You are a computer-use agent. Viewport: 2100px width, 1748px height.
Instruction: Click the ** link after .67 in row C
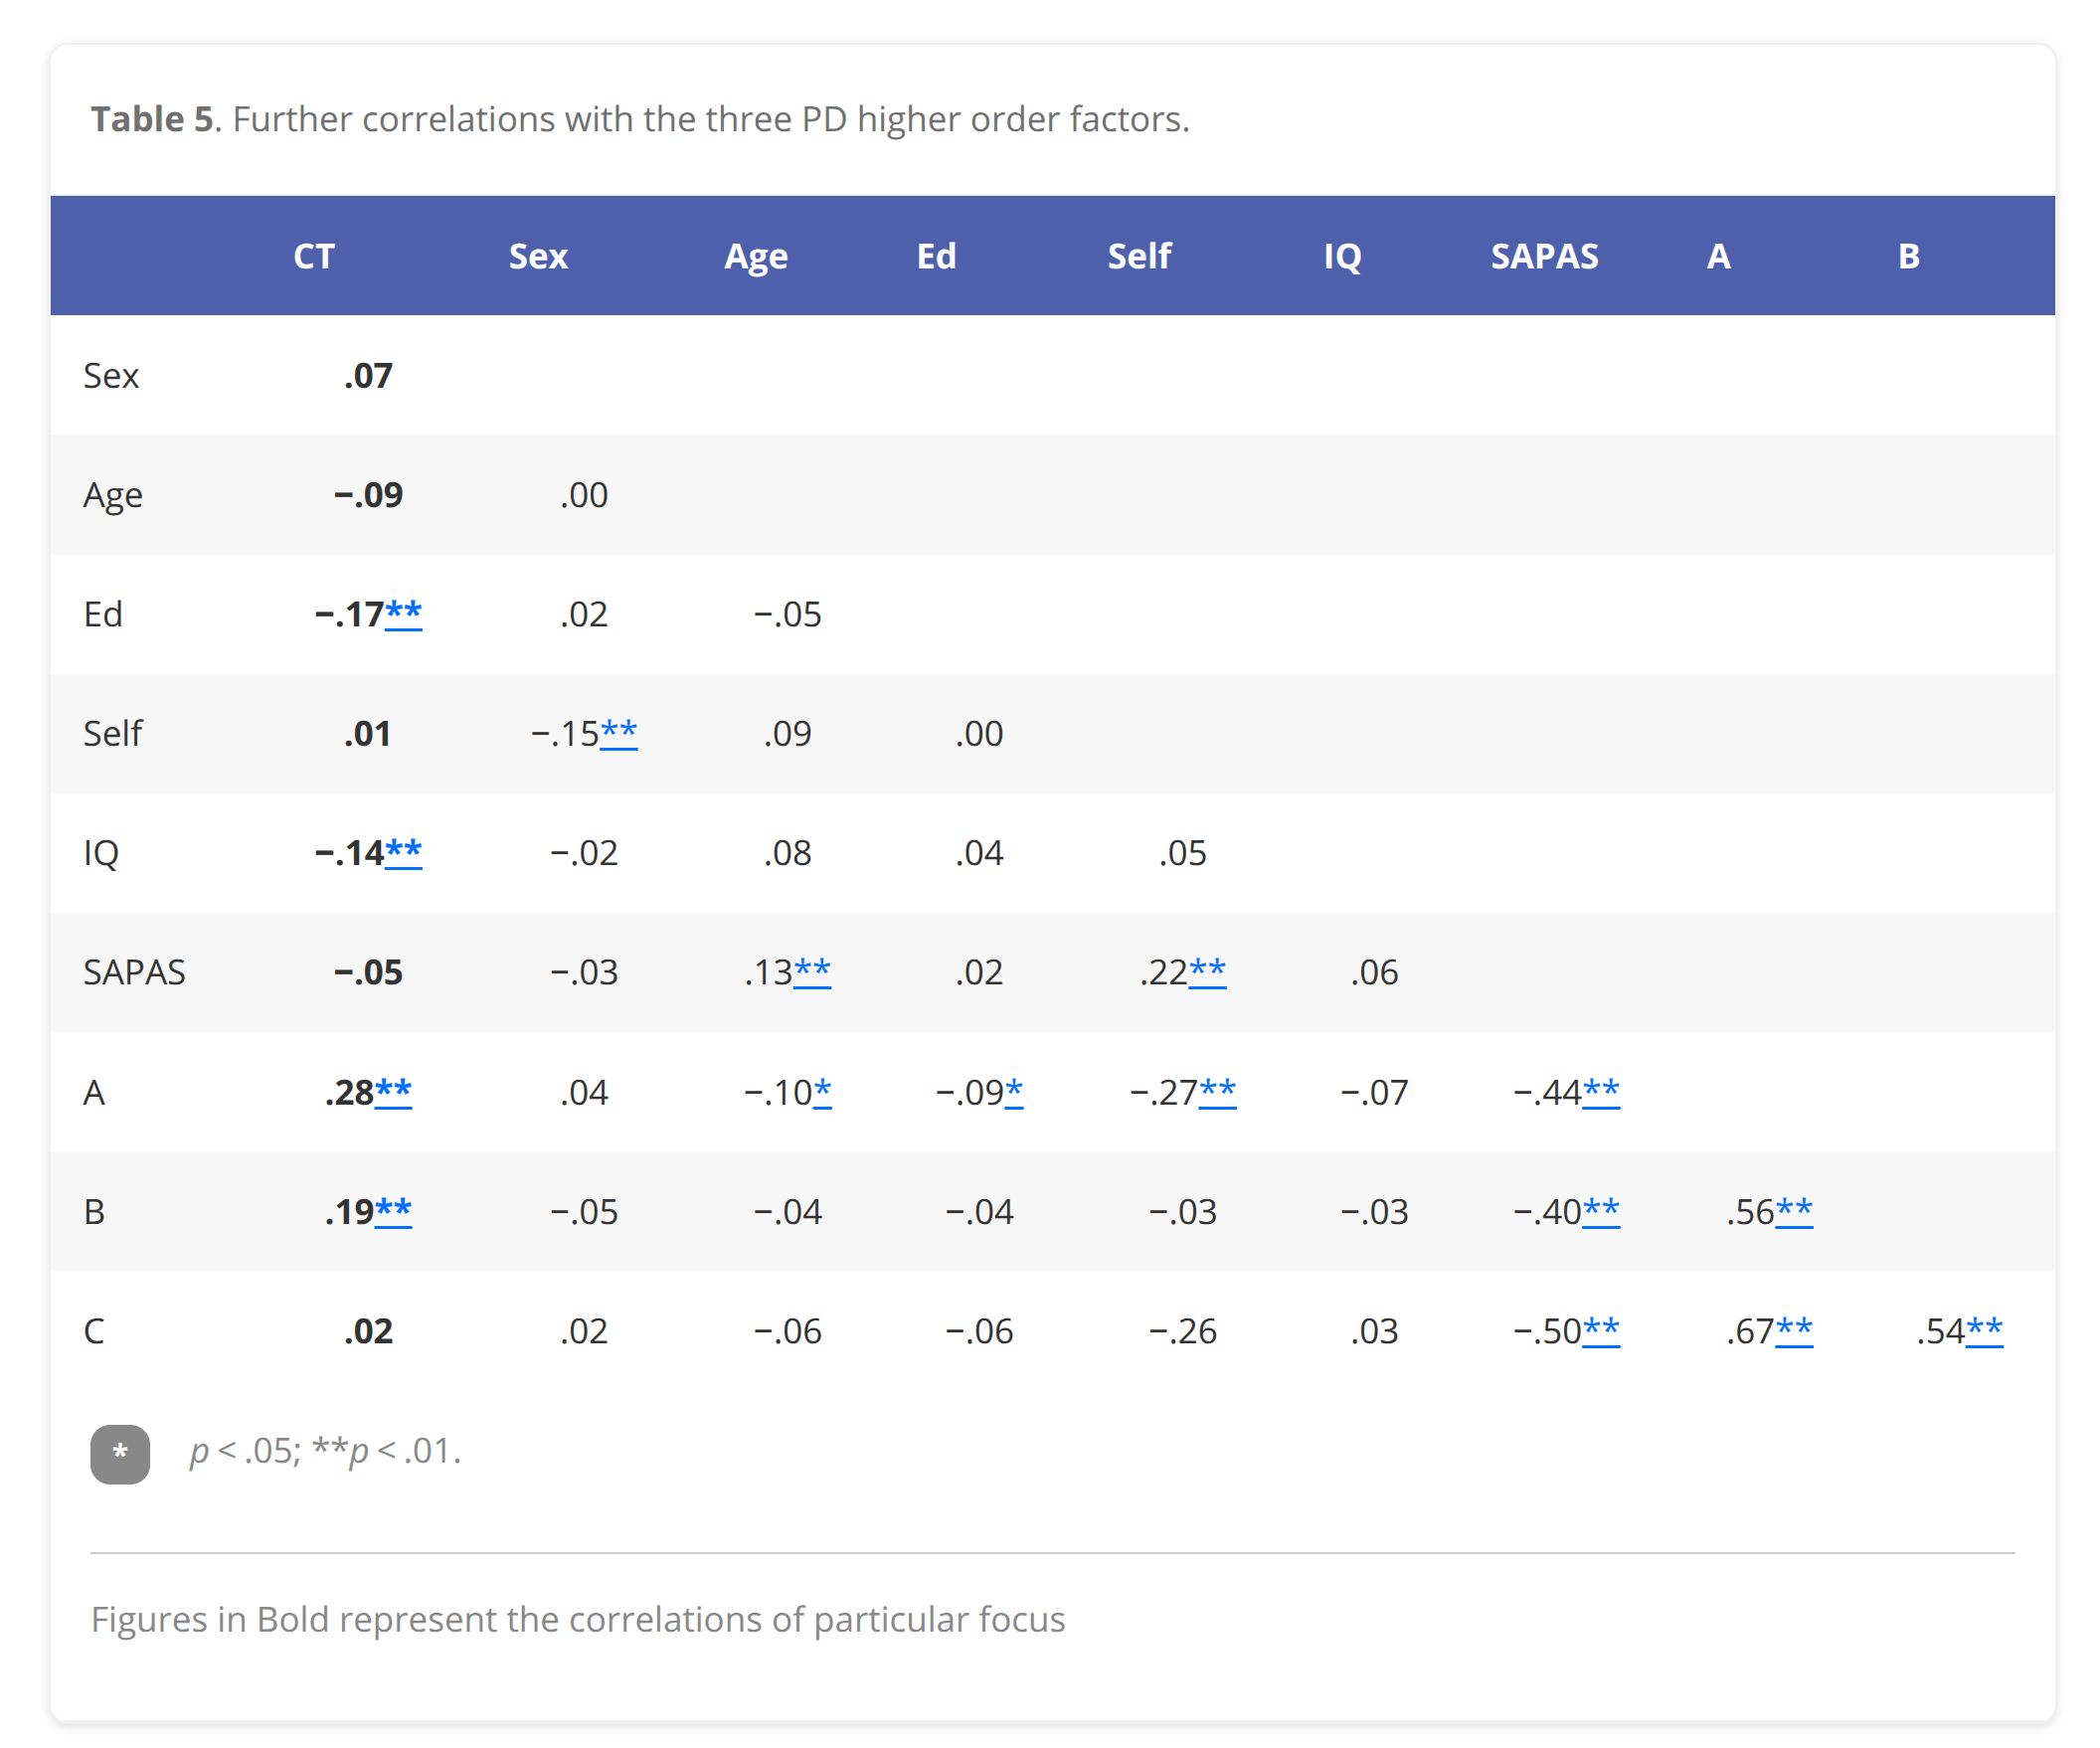tap(1793, 1329)
